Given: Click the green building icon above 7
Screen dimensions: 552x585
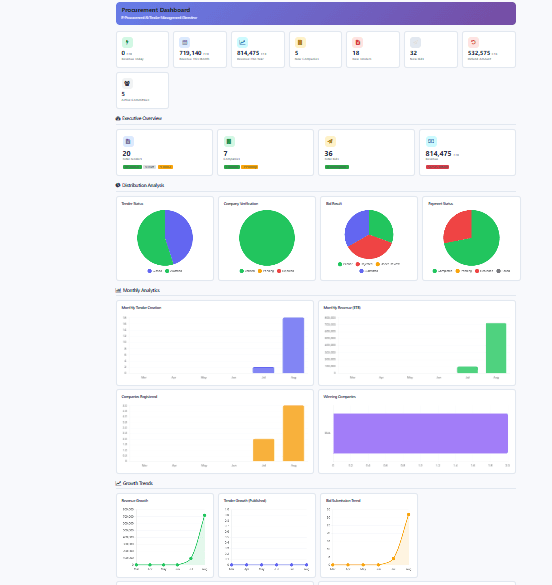Looking at the screenshot, I should tap(229, 141).
